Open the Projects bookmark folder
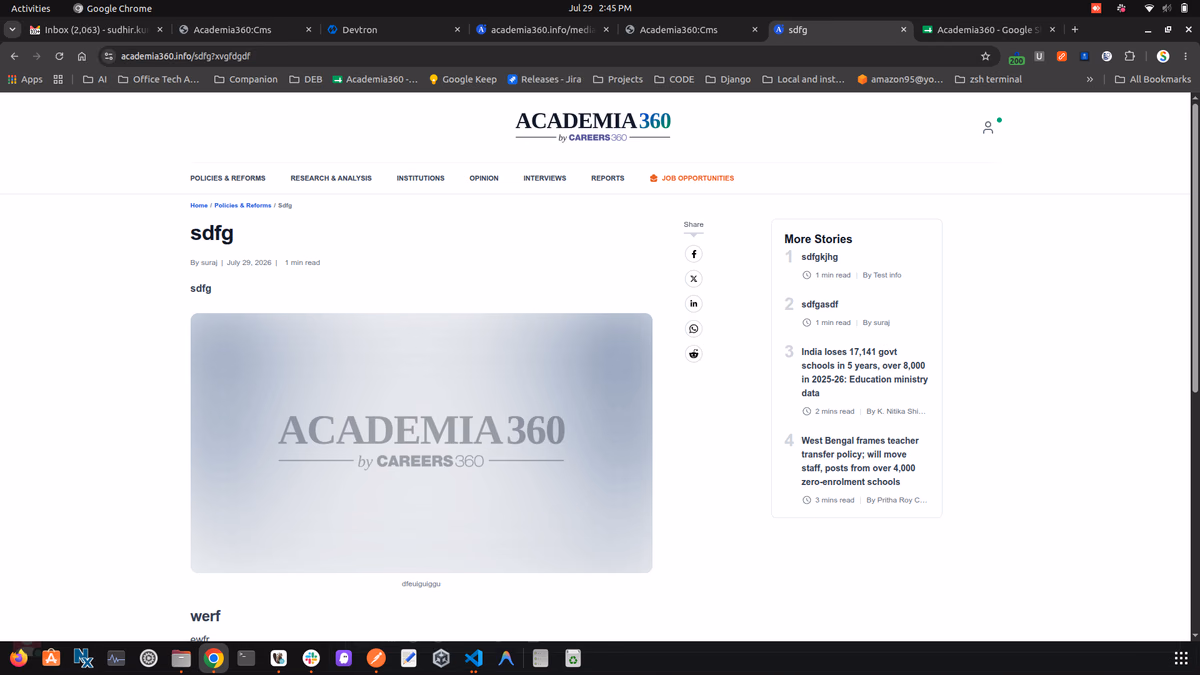 coord(618,79)
